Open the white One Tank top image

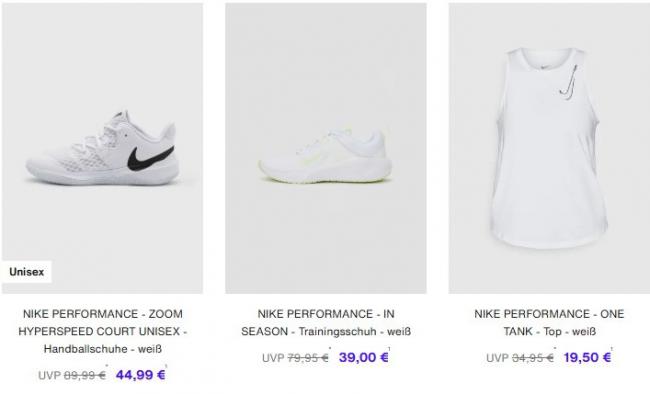[549, 148]
